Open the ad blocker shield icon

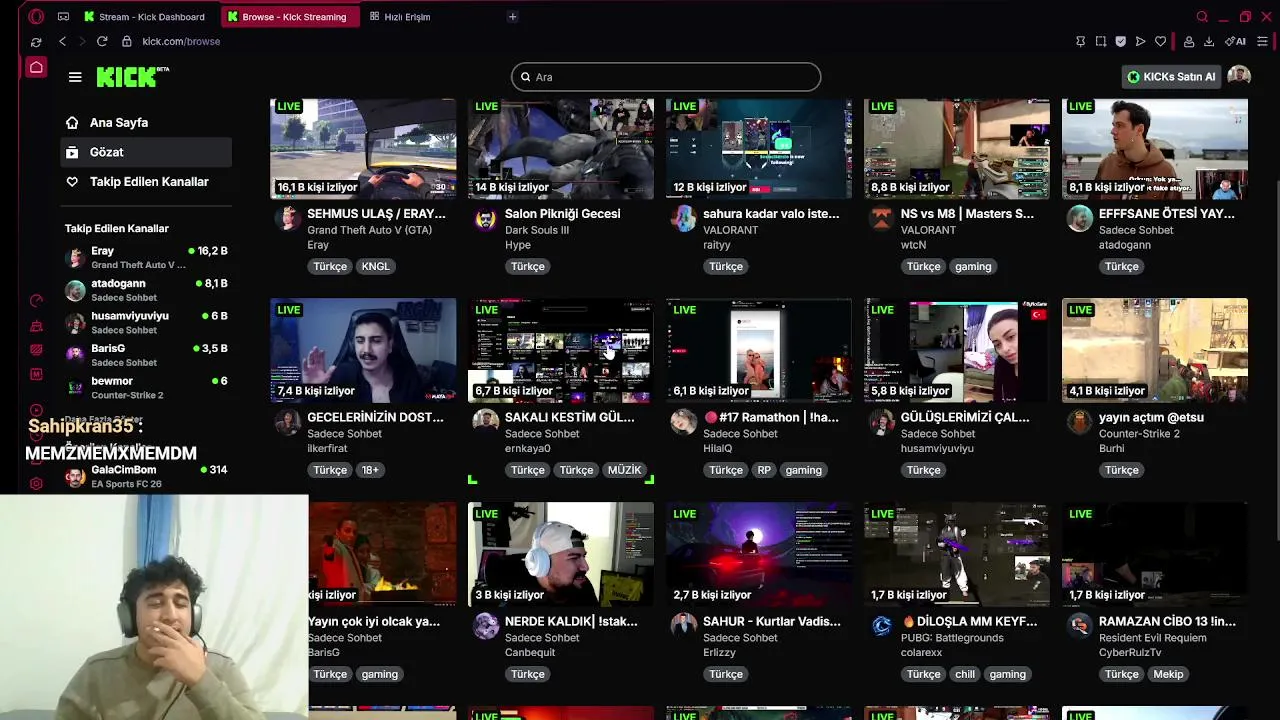[1121, 41]
